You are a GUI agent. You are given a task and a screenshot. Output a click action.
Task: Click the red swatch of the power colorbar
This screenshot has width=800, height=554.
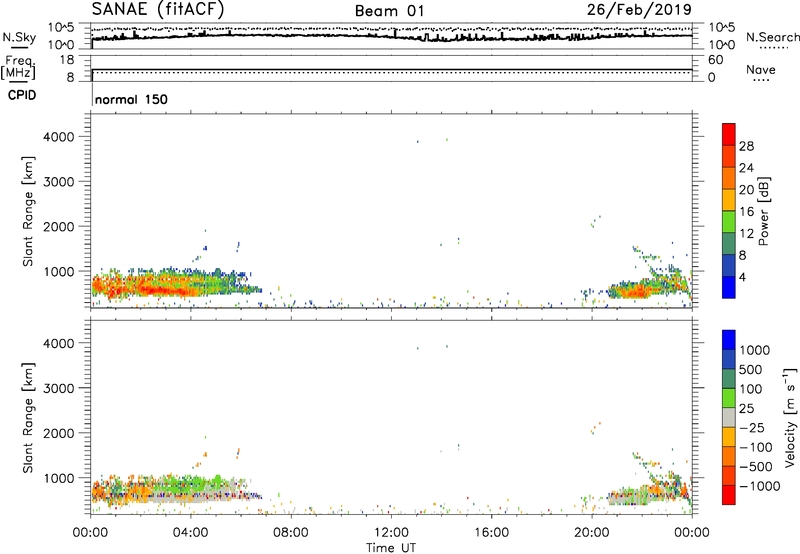click(729, 135)
